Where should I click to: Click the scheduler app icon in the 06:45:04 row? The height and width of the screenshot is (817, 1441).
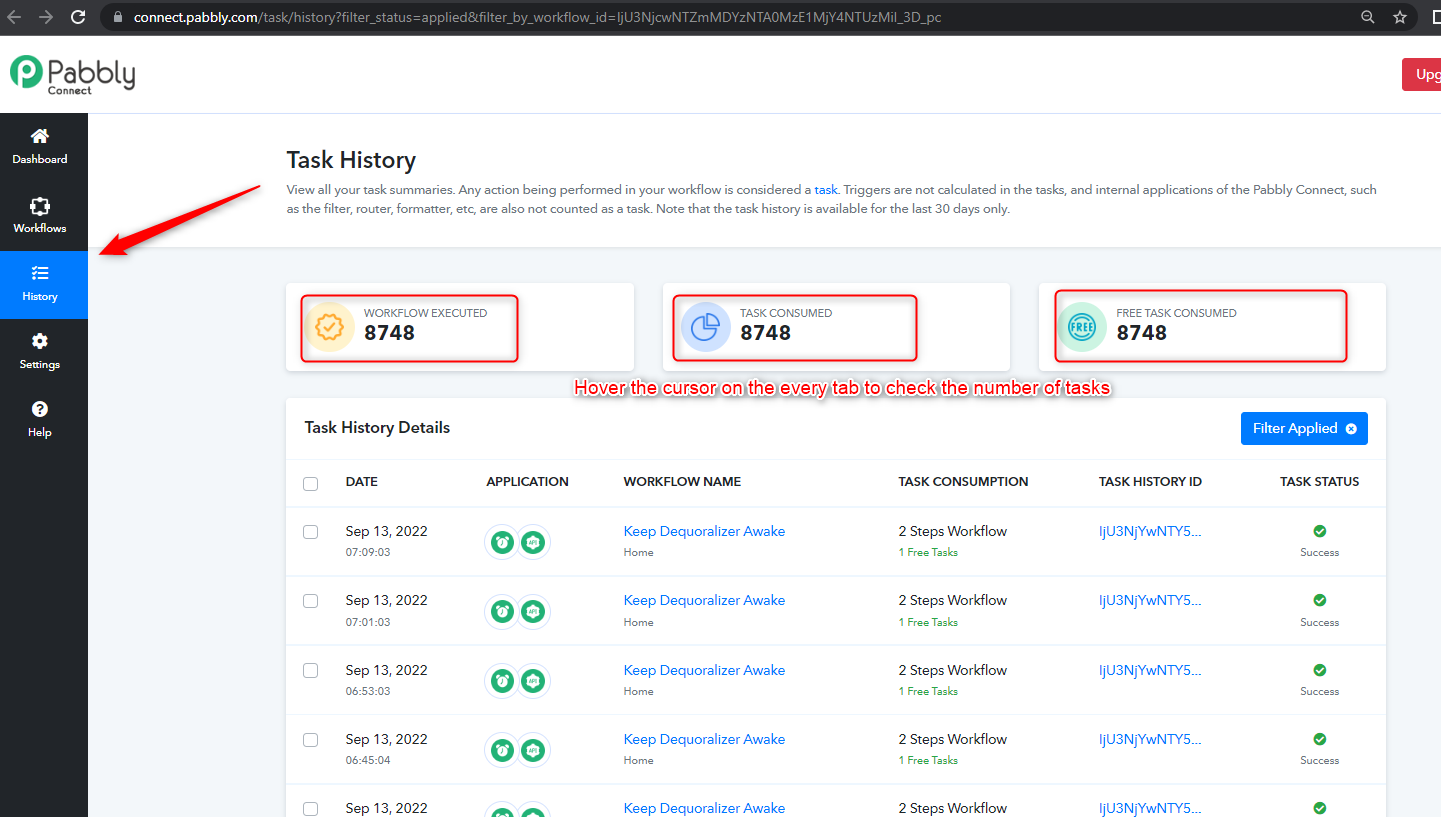click(502, 750)
